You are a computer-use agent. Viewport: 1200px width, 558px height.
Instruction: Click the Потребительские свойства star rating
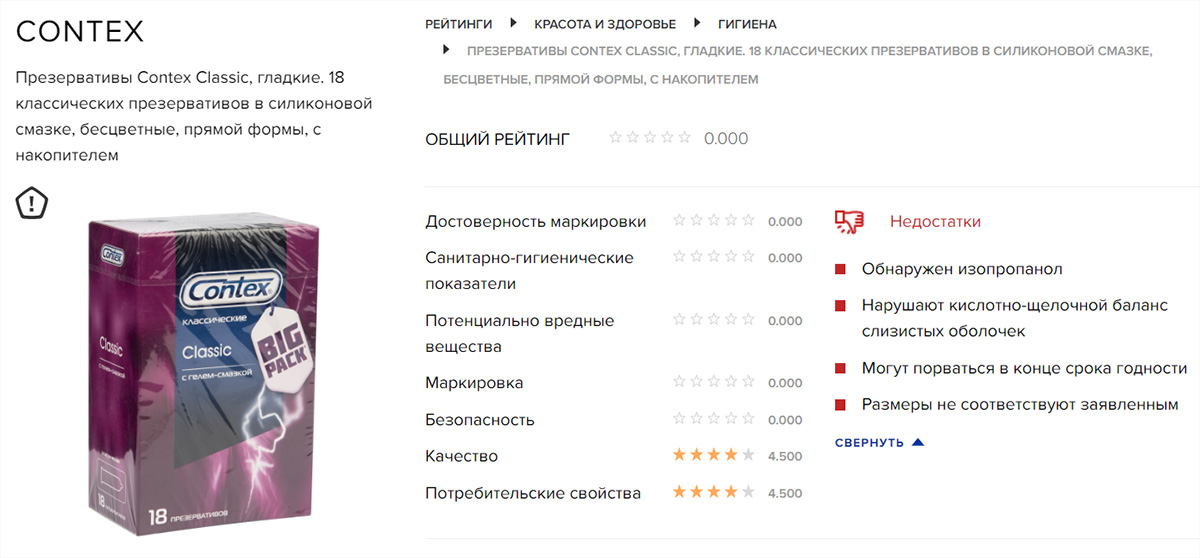click(714, 492)
